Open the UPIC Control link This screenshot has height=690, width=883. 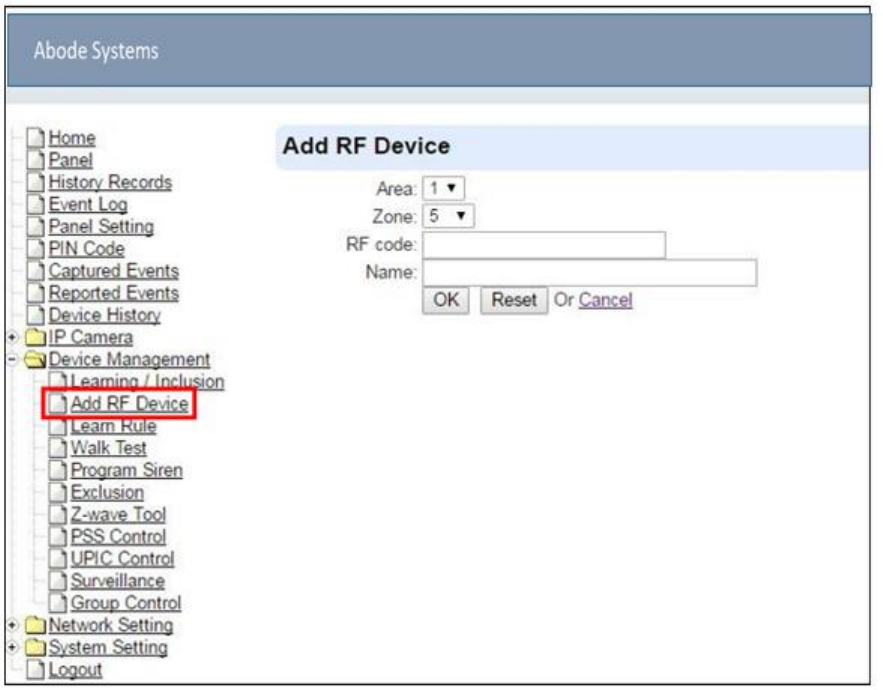click(x=122, y=559)
